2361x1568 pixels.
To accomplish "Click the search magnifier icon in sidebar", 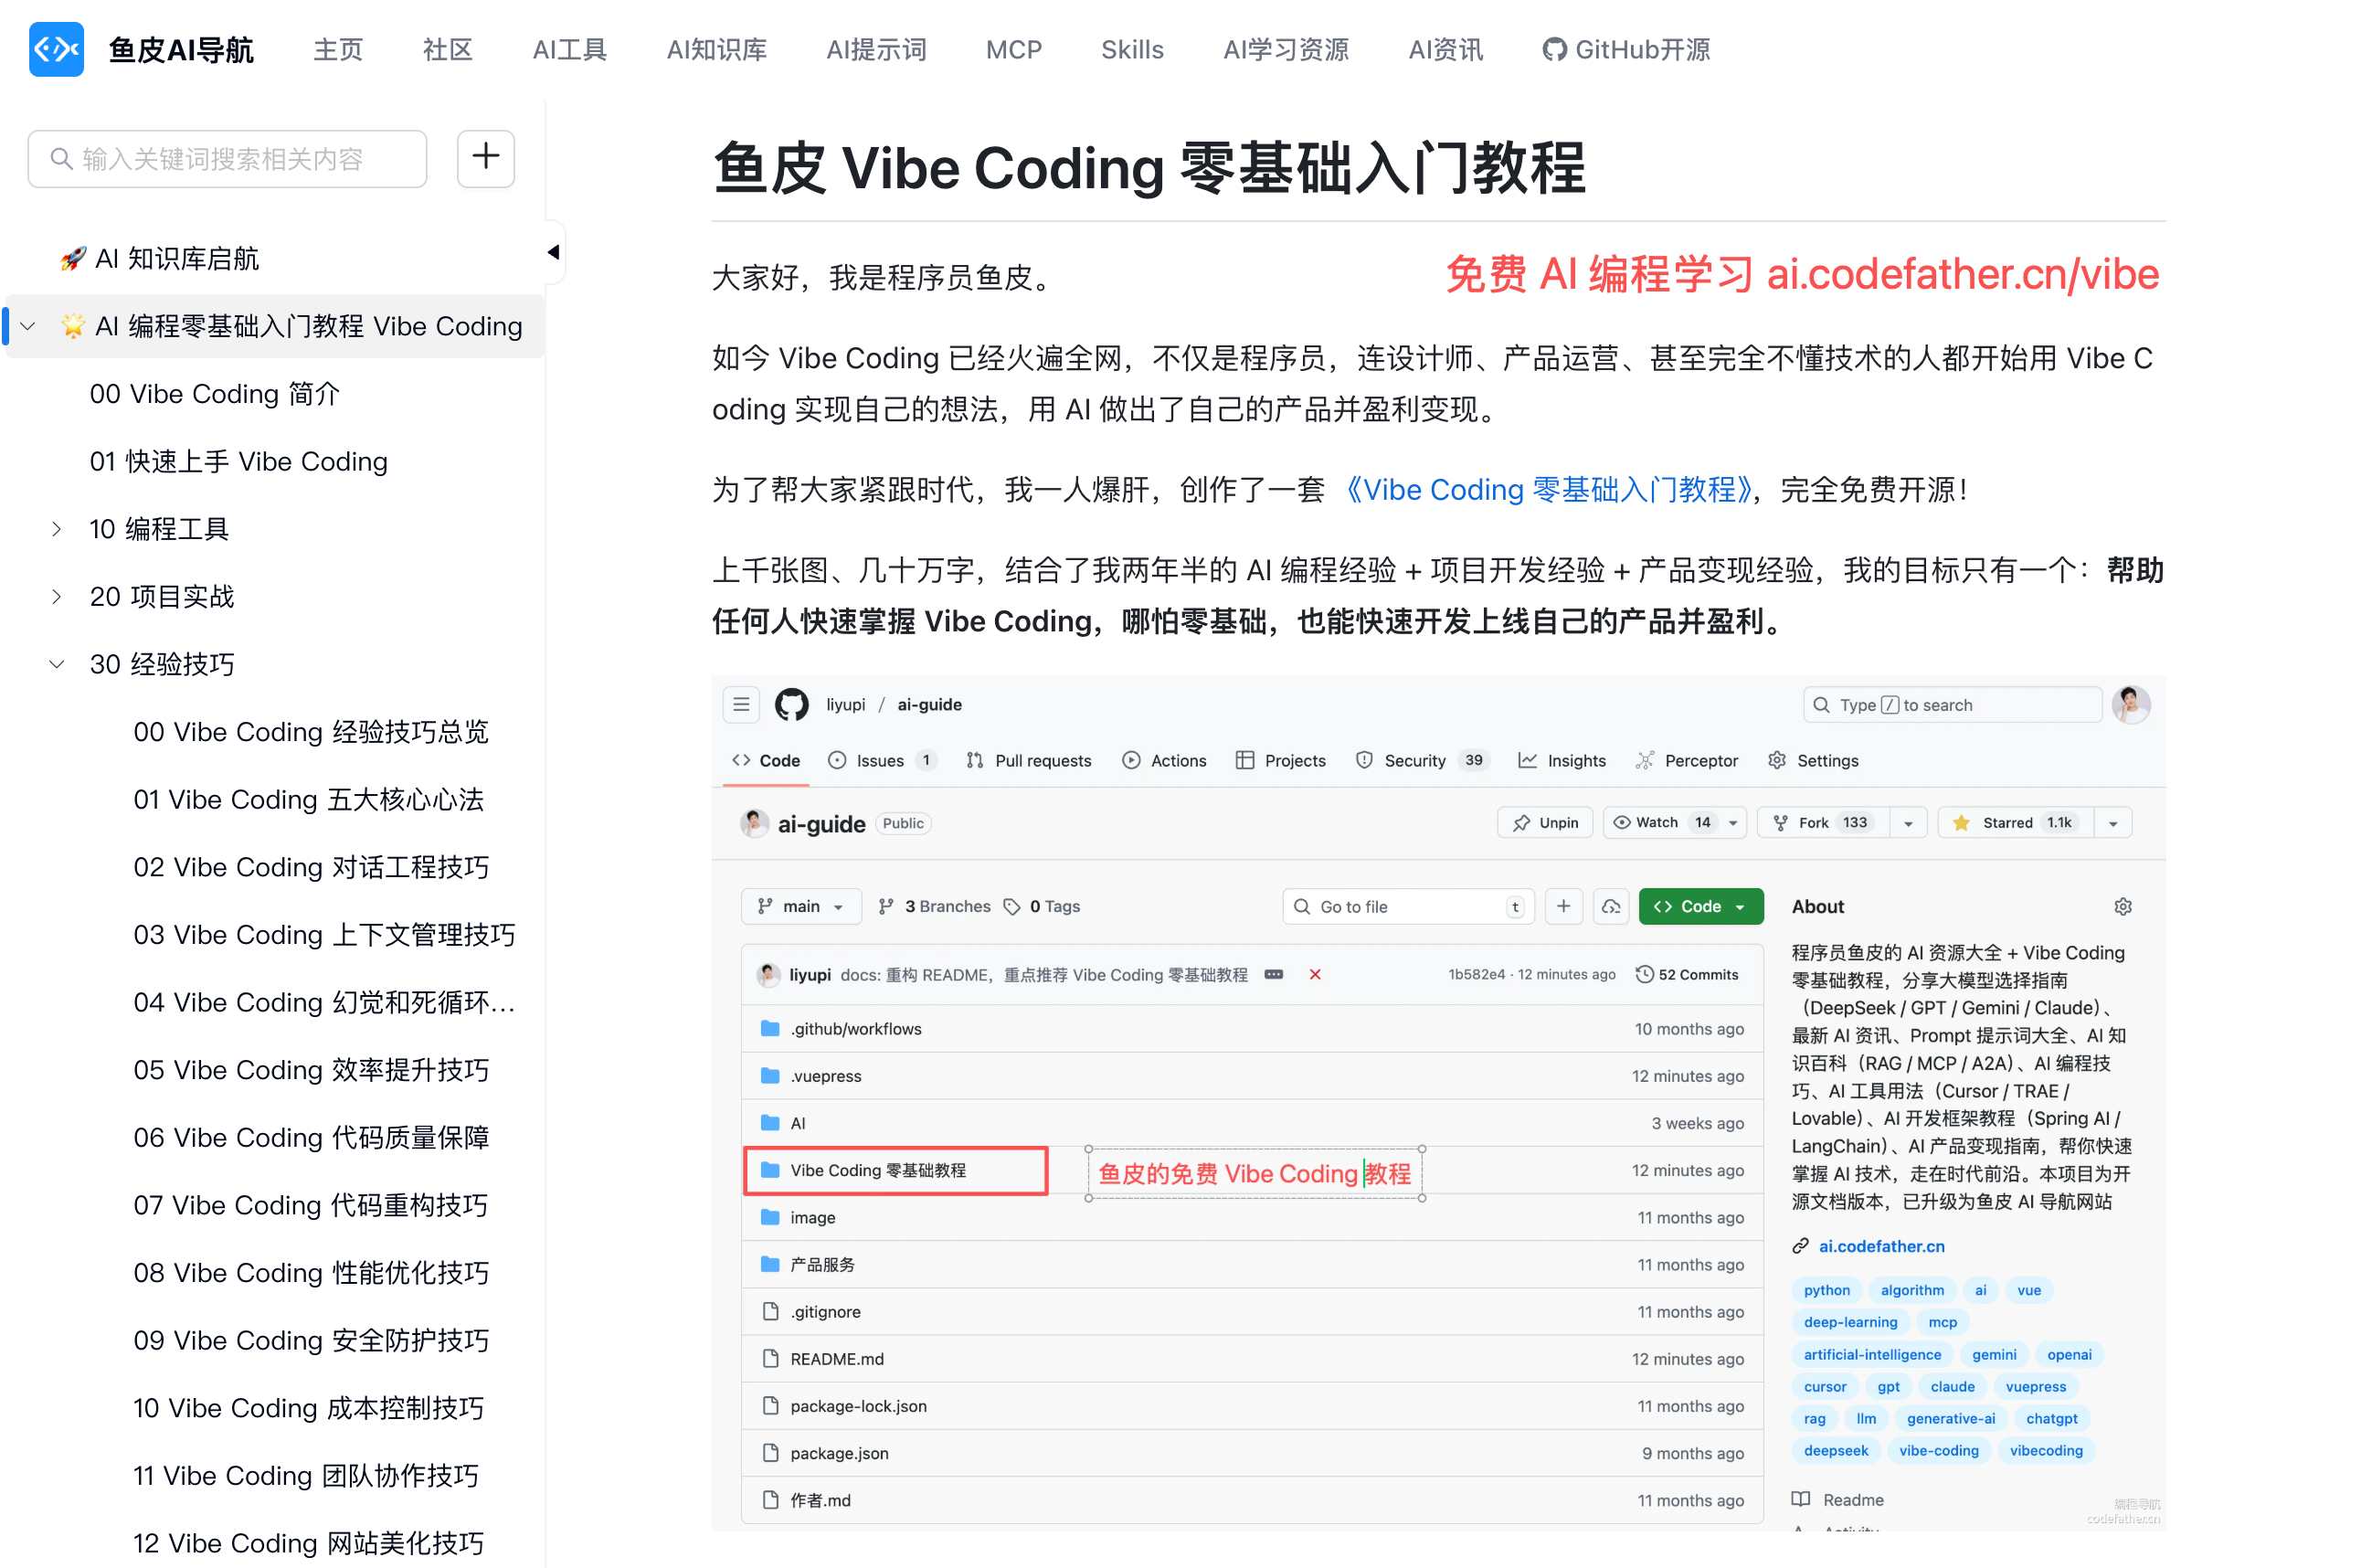I will [x=61, y=159].
